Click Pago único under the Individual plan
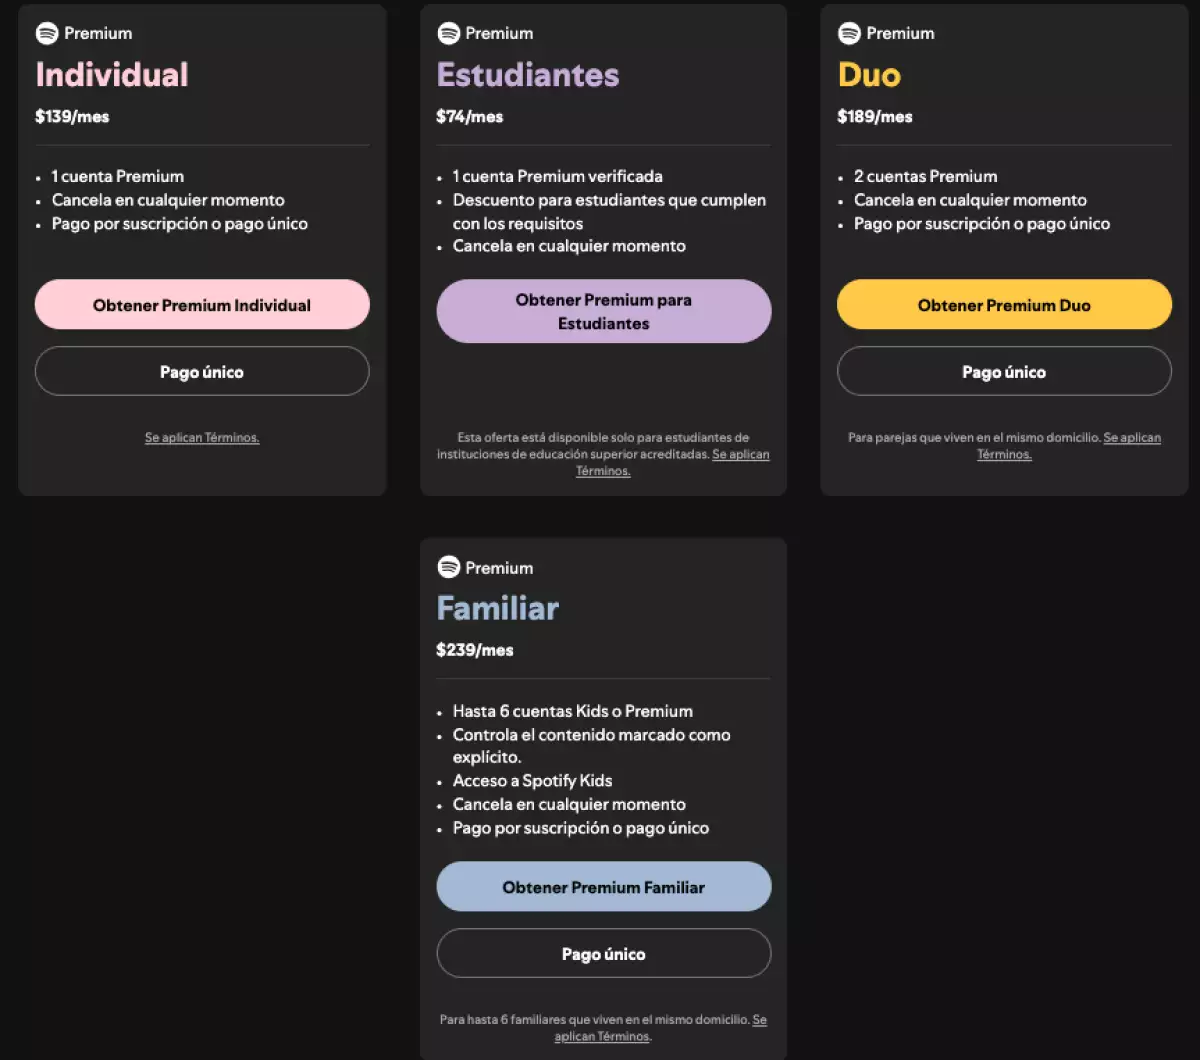This screenshot has width=1200, height=1060. (x=202, y=371)
